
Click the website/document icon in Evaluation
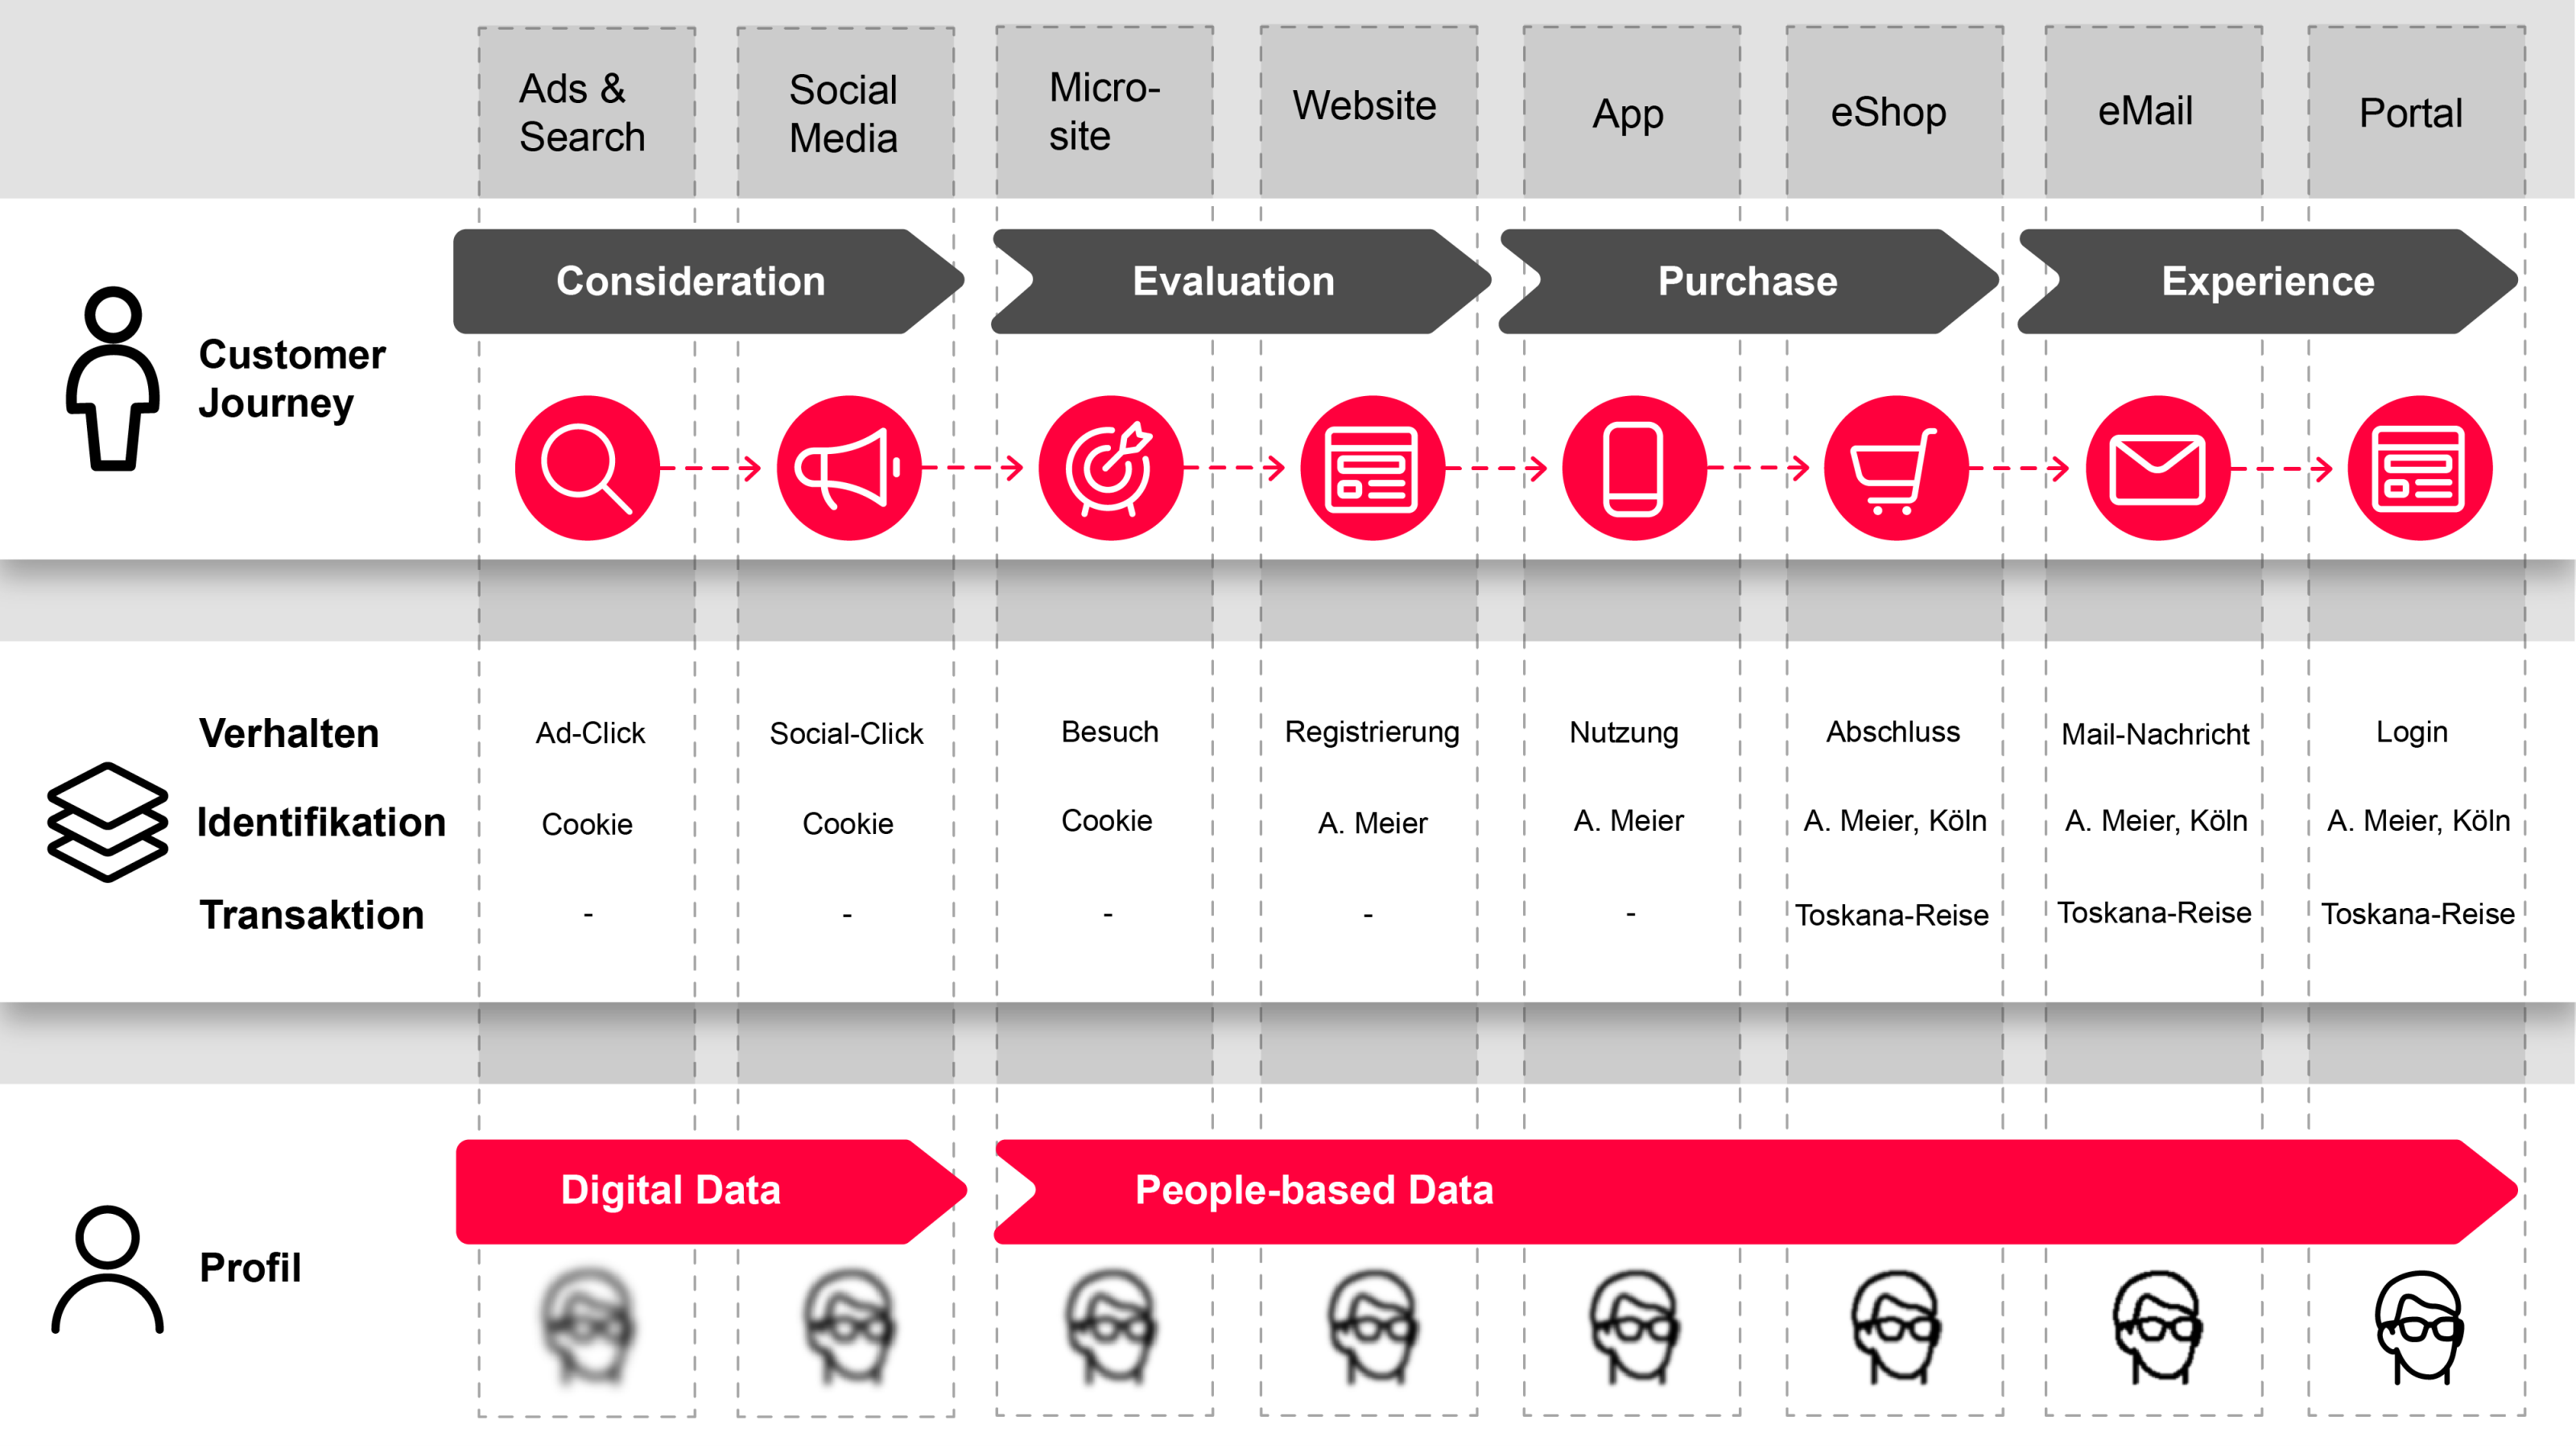[1371, 464]
